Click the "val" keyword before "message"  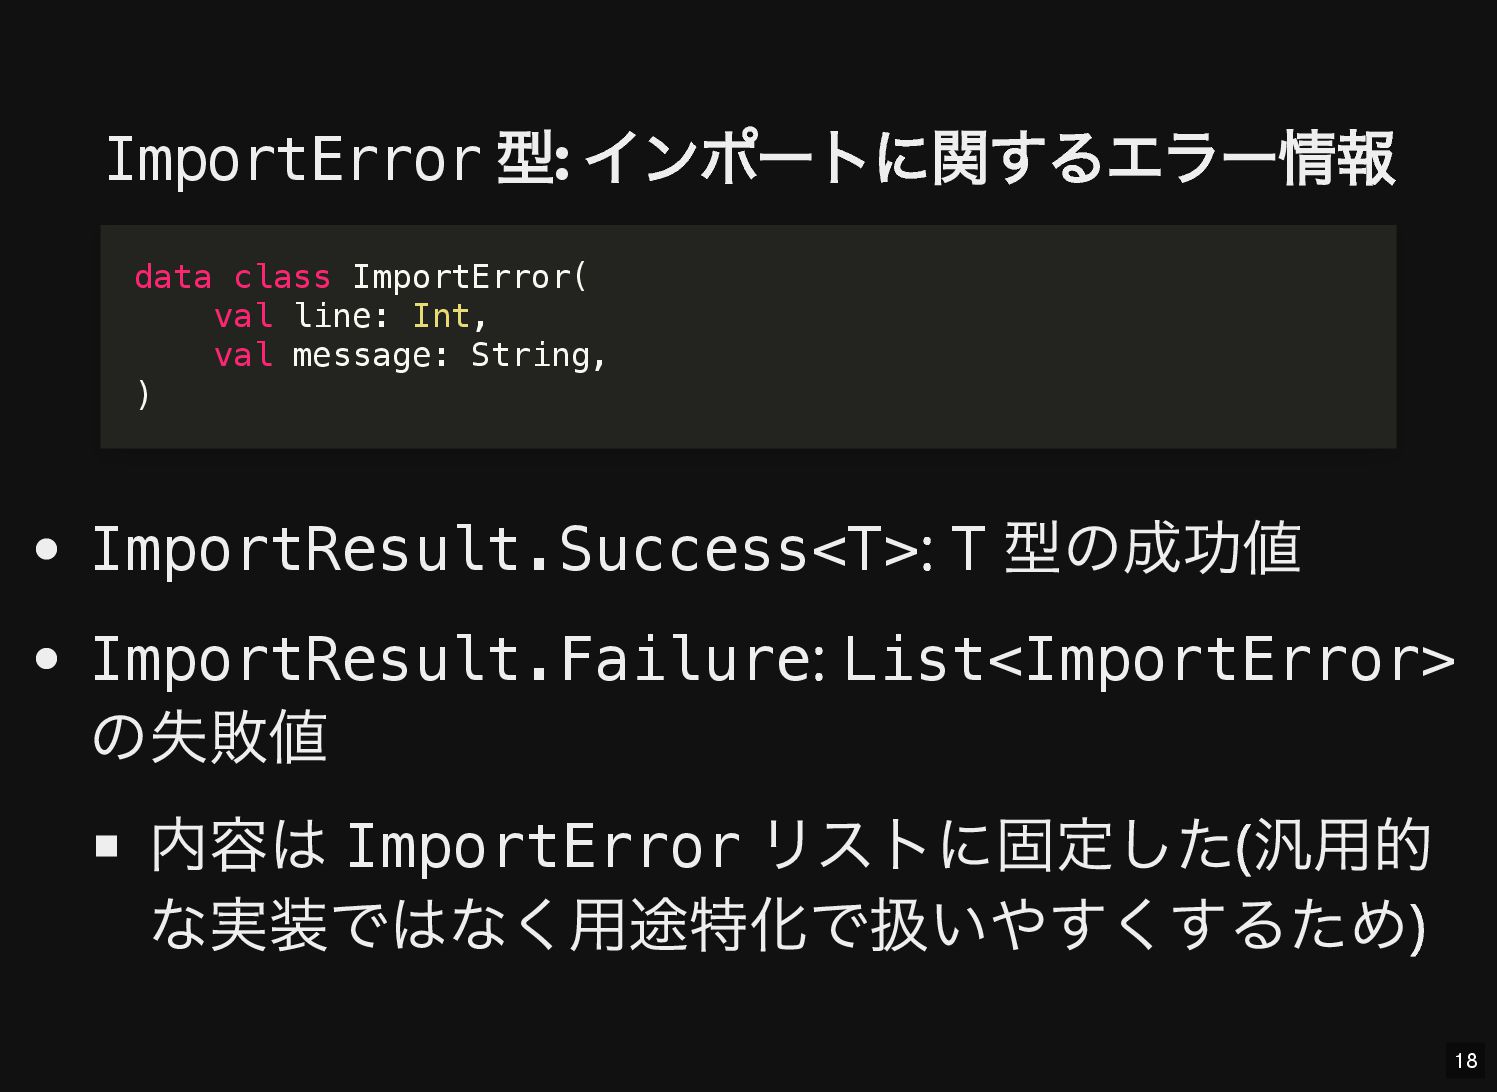[x=243, y=355]
